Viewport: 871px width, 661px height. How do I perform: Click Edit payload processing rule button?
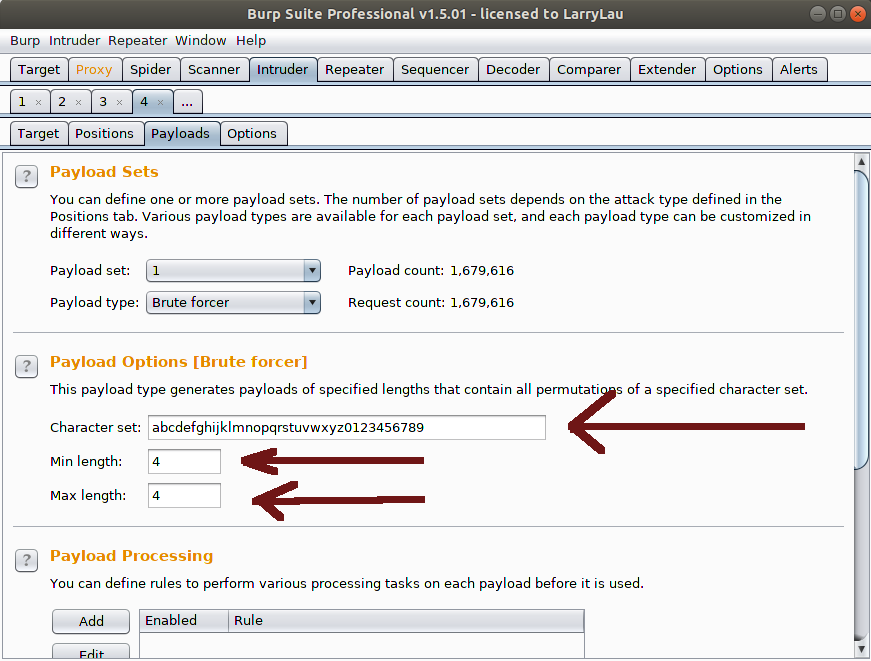click(x=91, y=652)
